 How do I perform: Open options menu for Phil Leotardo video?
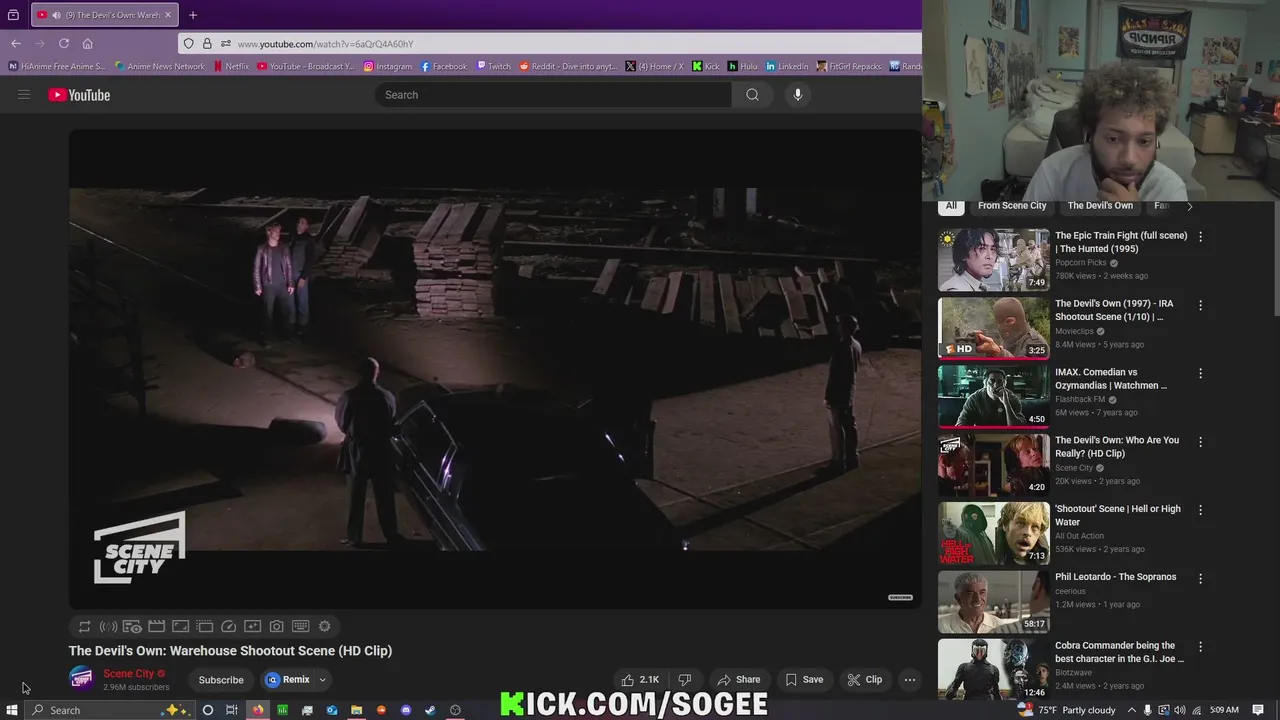pyautogui.click(x=1200, y=578)
